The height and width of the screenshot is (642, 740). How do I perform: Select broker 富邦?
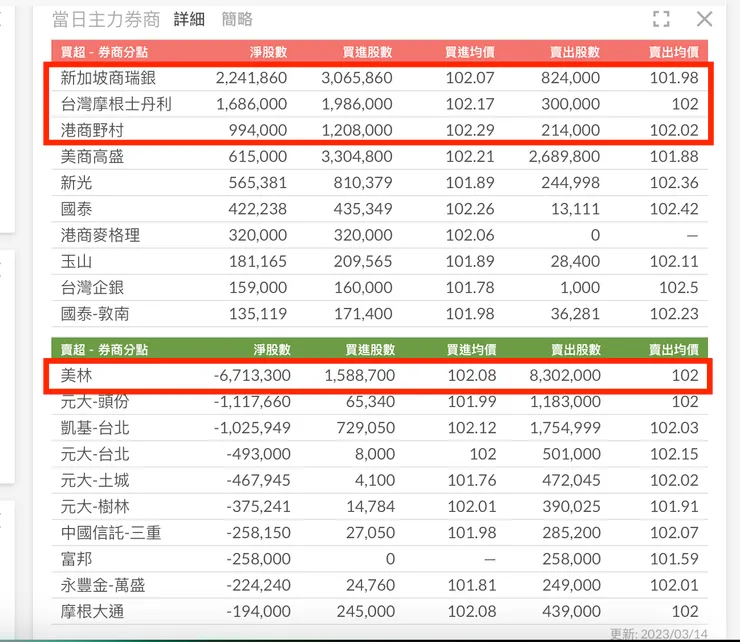pos(76,559)
